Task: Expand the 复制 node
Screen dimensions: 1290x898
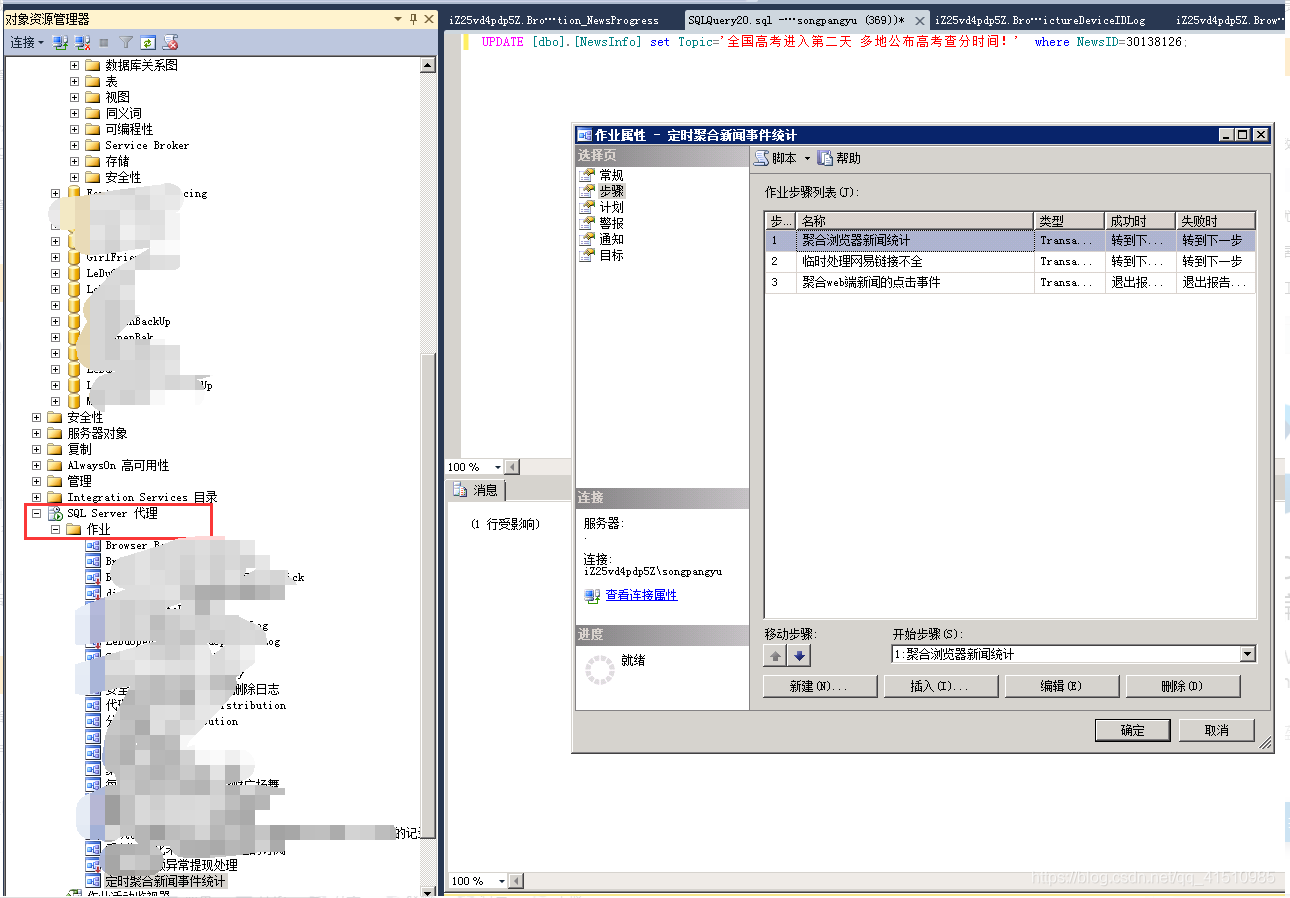Action: pos(36,449)
